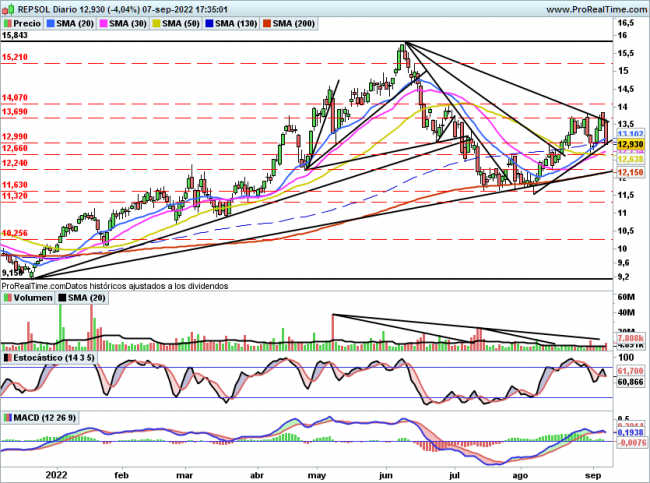This screenshot has height=483, width=650.
Task: Click the stochastic value tag 61,700
Action: click(630, 371)
